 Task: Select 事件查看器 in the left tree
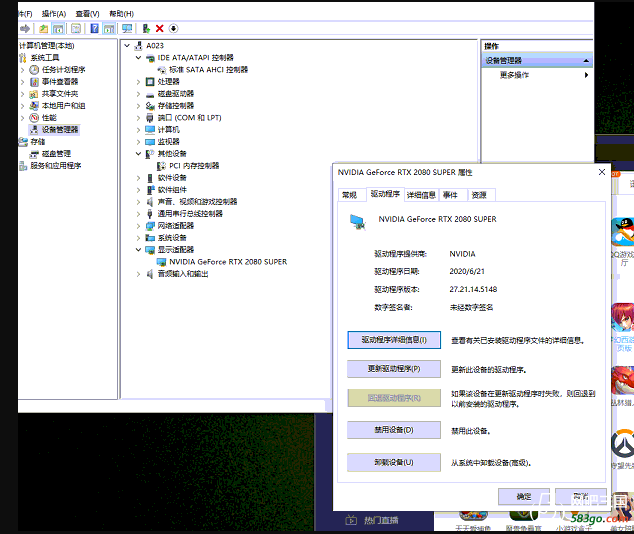coord(60,82)
